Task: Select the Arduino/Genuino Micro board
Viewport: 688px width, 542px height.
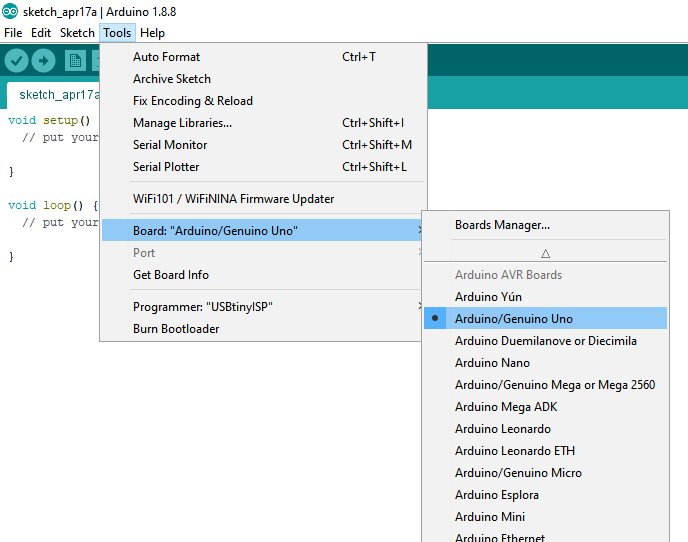Action: pyautogui.click(x=545, y=472)
